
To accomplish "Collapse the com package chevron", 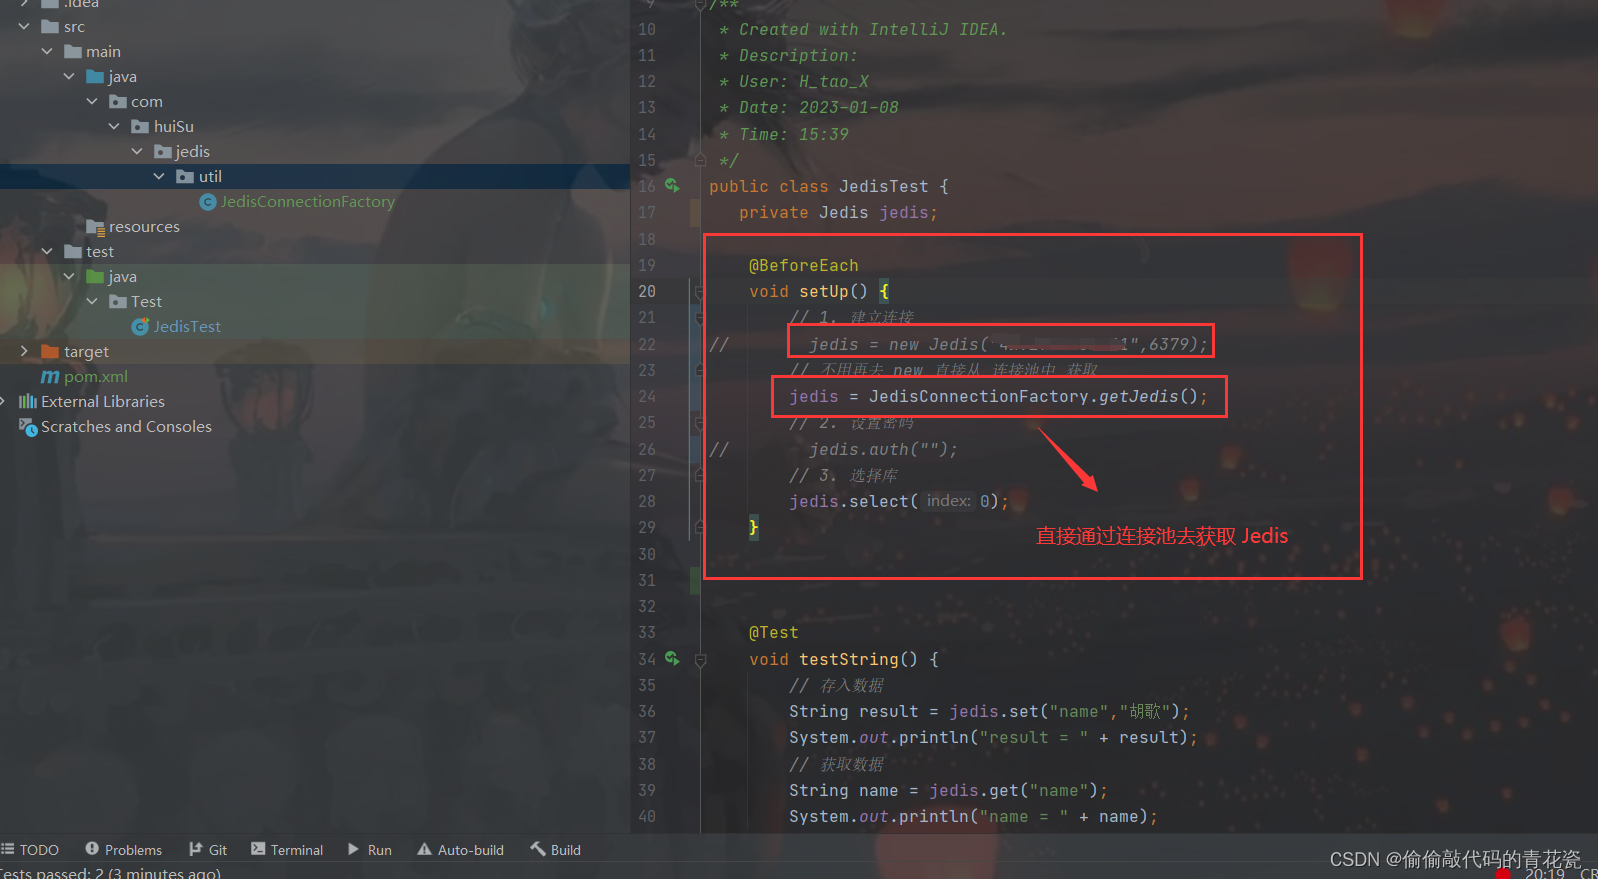I will [92, 101].
